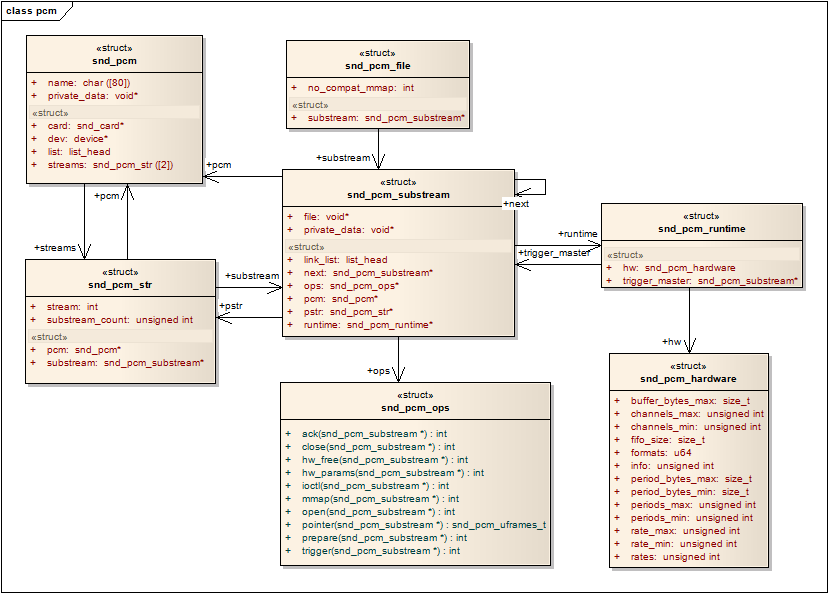Select the snd_pcm_file struct header
This screenshot has height=593, width=828.
(377, 66)
